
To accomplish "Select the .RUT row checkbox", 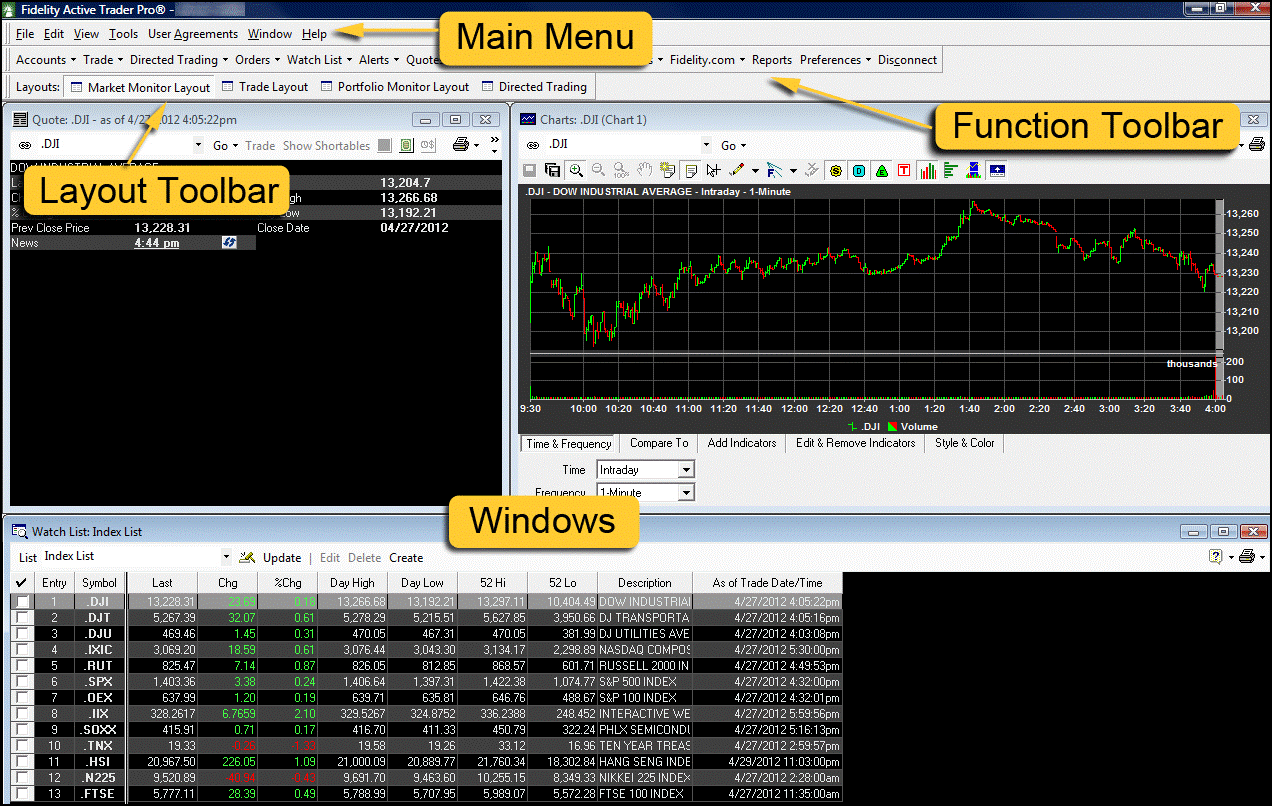I will (22, 666).
